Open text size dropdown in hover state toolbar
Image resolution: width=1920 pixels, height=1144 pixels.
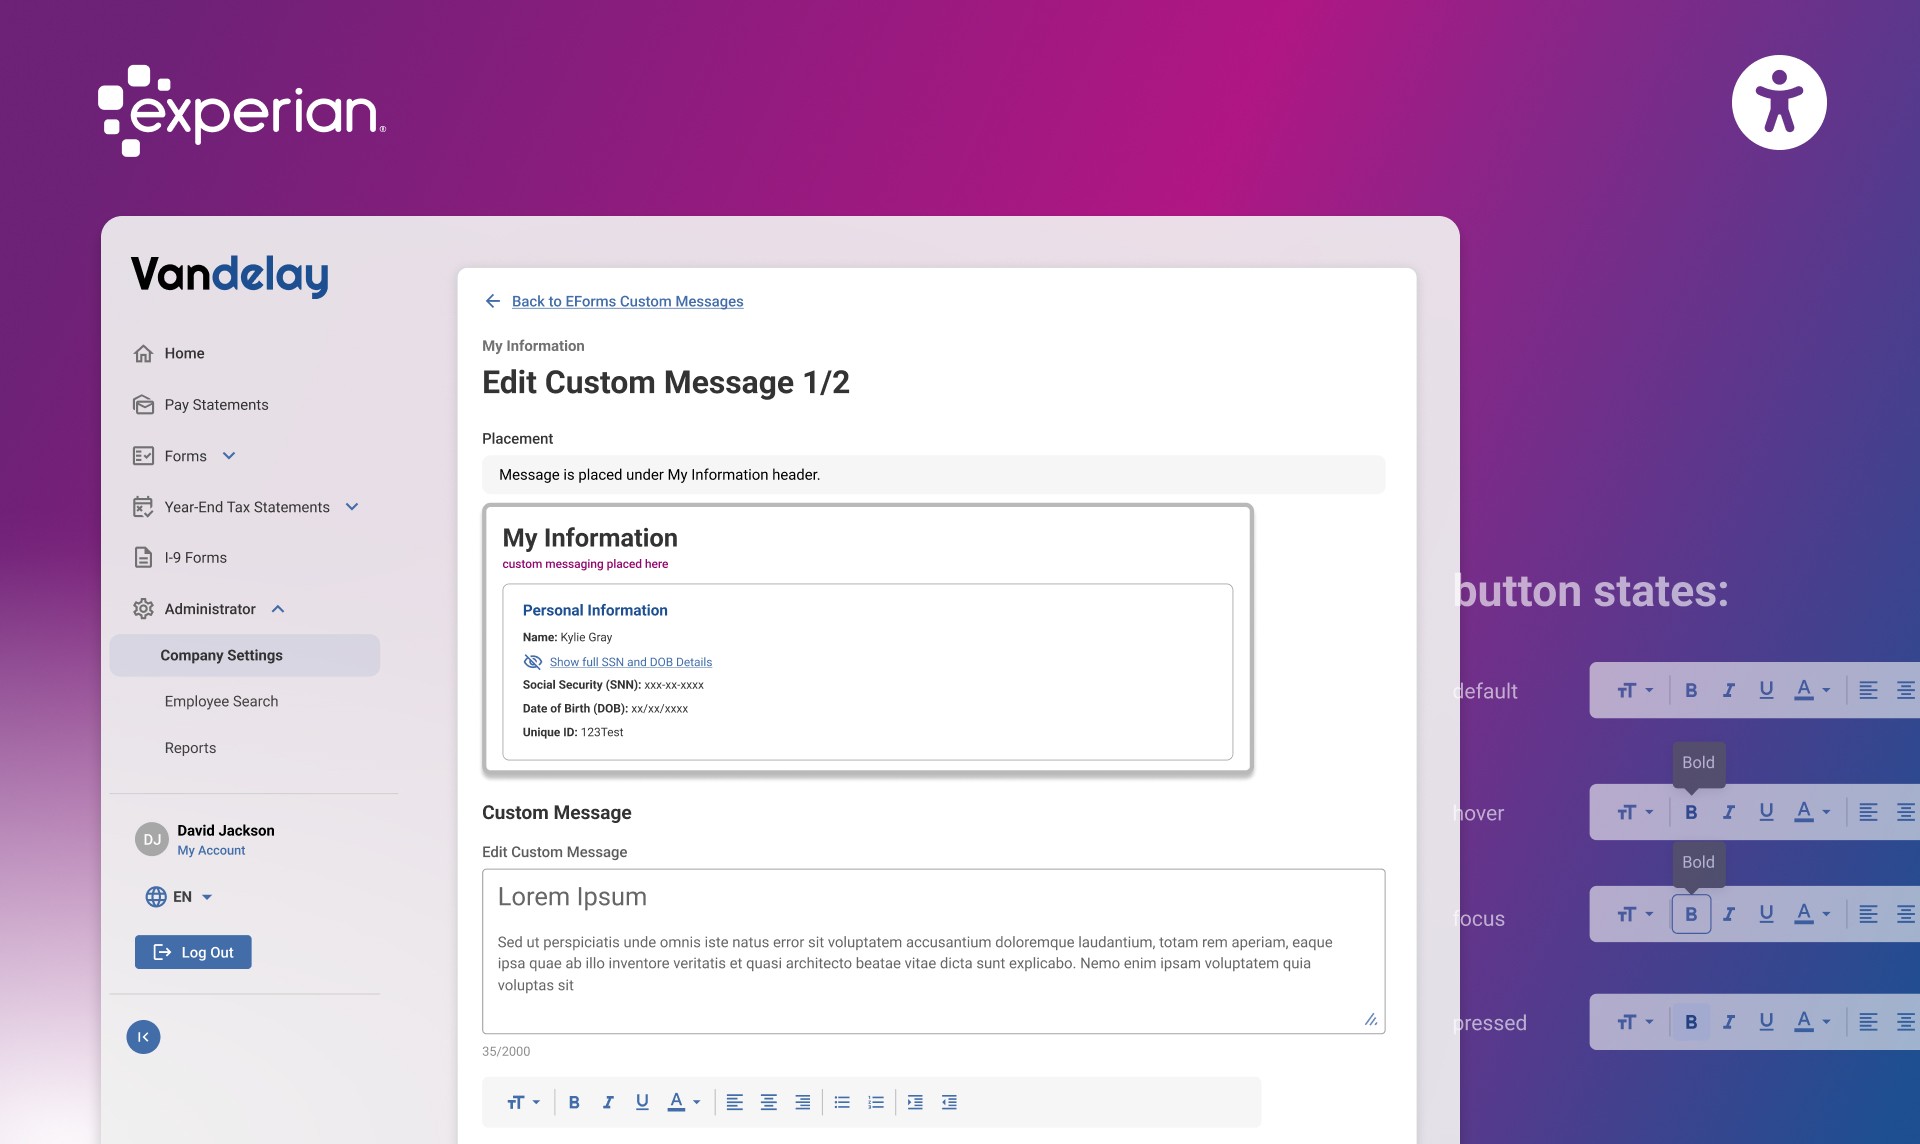(x=1636, y=812)
